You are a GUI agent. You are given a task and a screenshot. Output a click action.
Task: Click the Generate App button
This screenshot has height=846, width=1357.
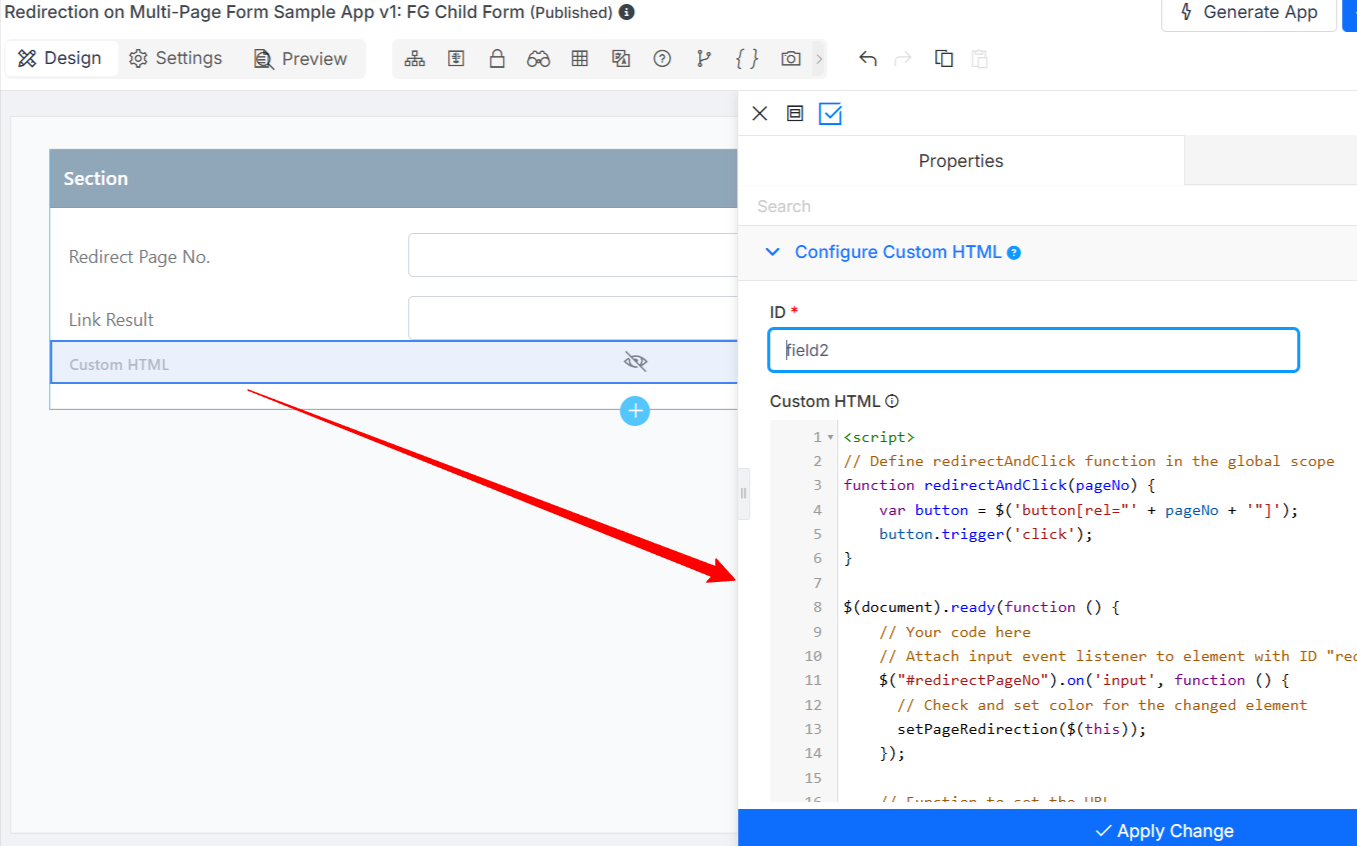click(1248, 13)
